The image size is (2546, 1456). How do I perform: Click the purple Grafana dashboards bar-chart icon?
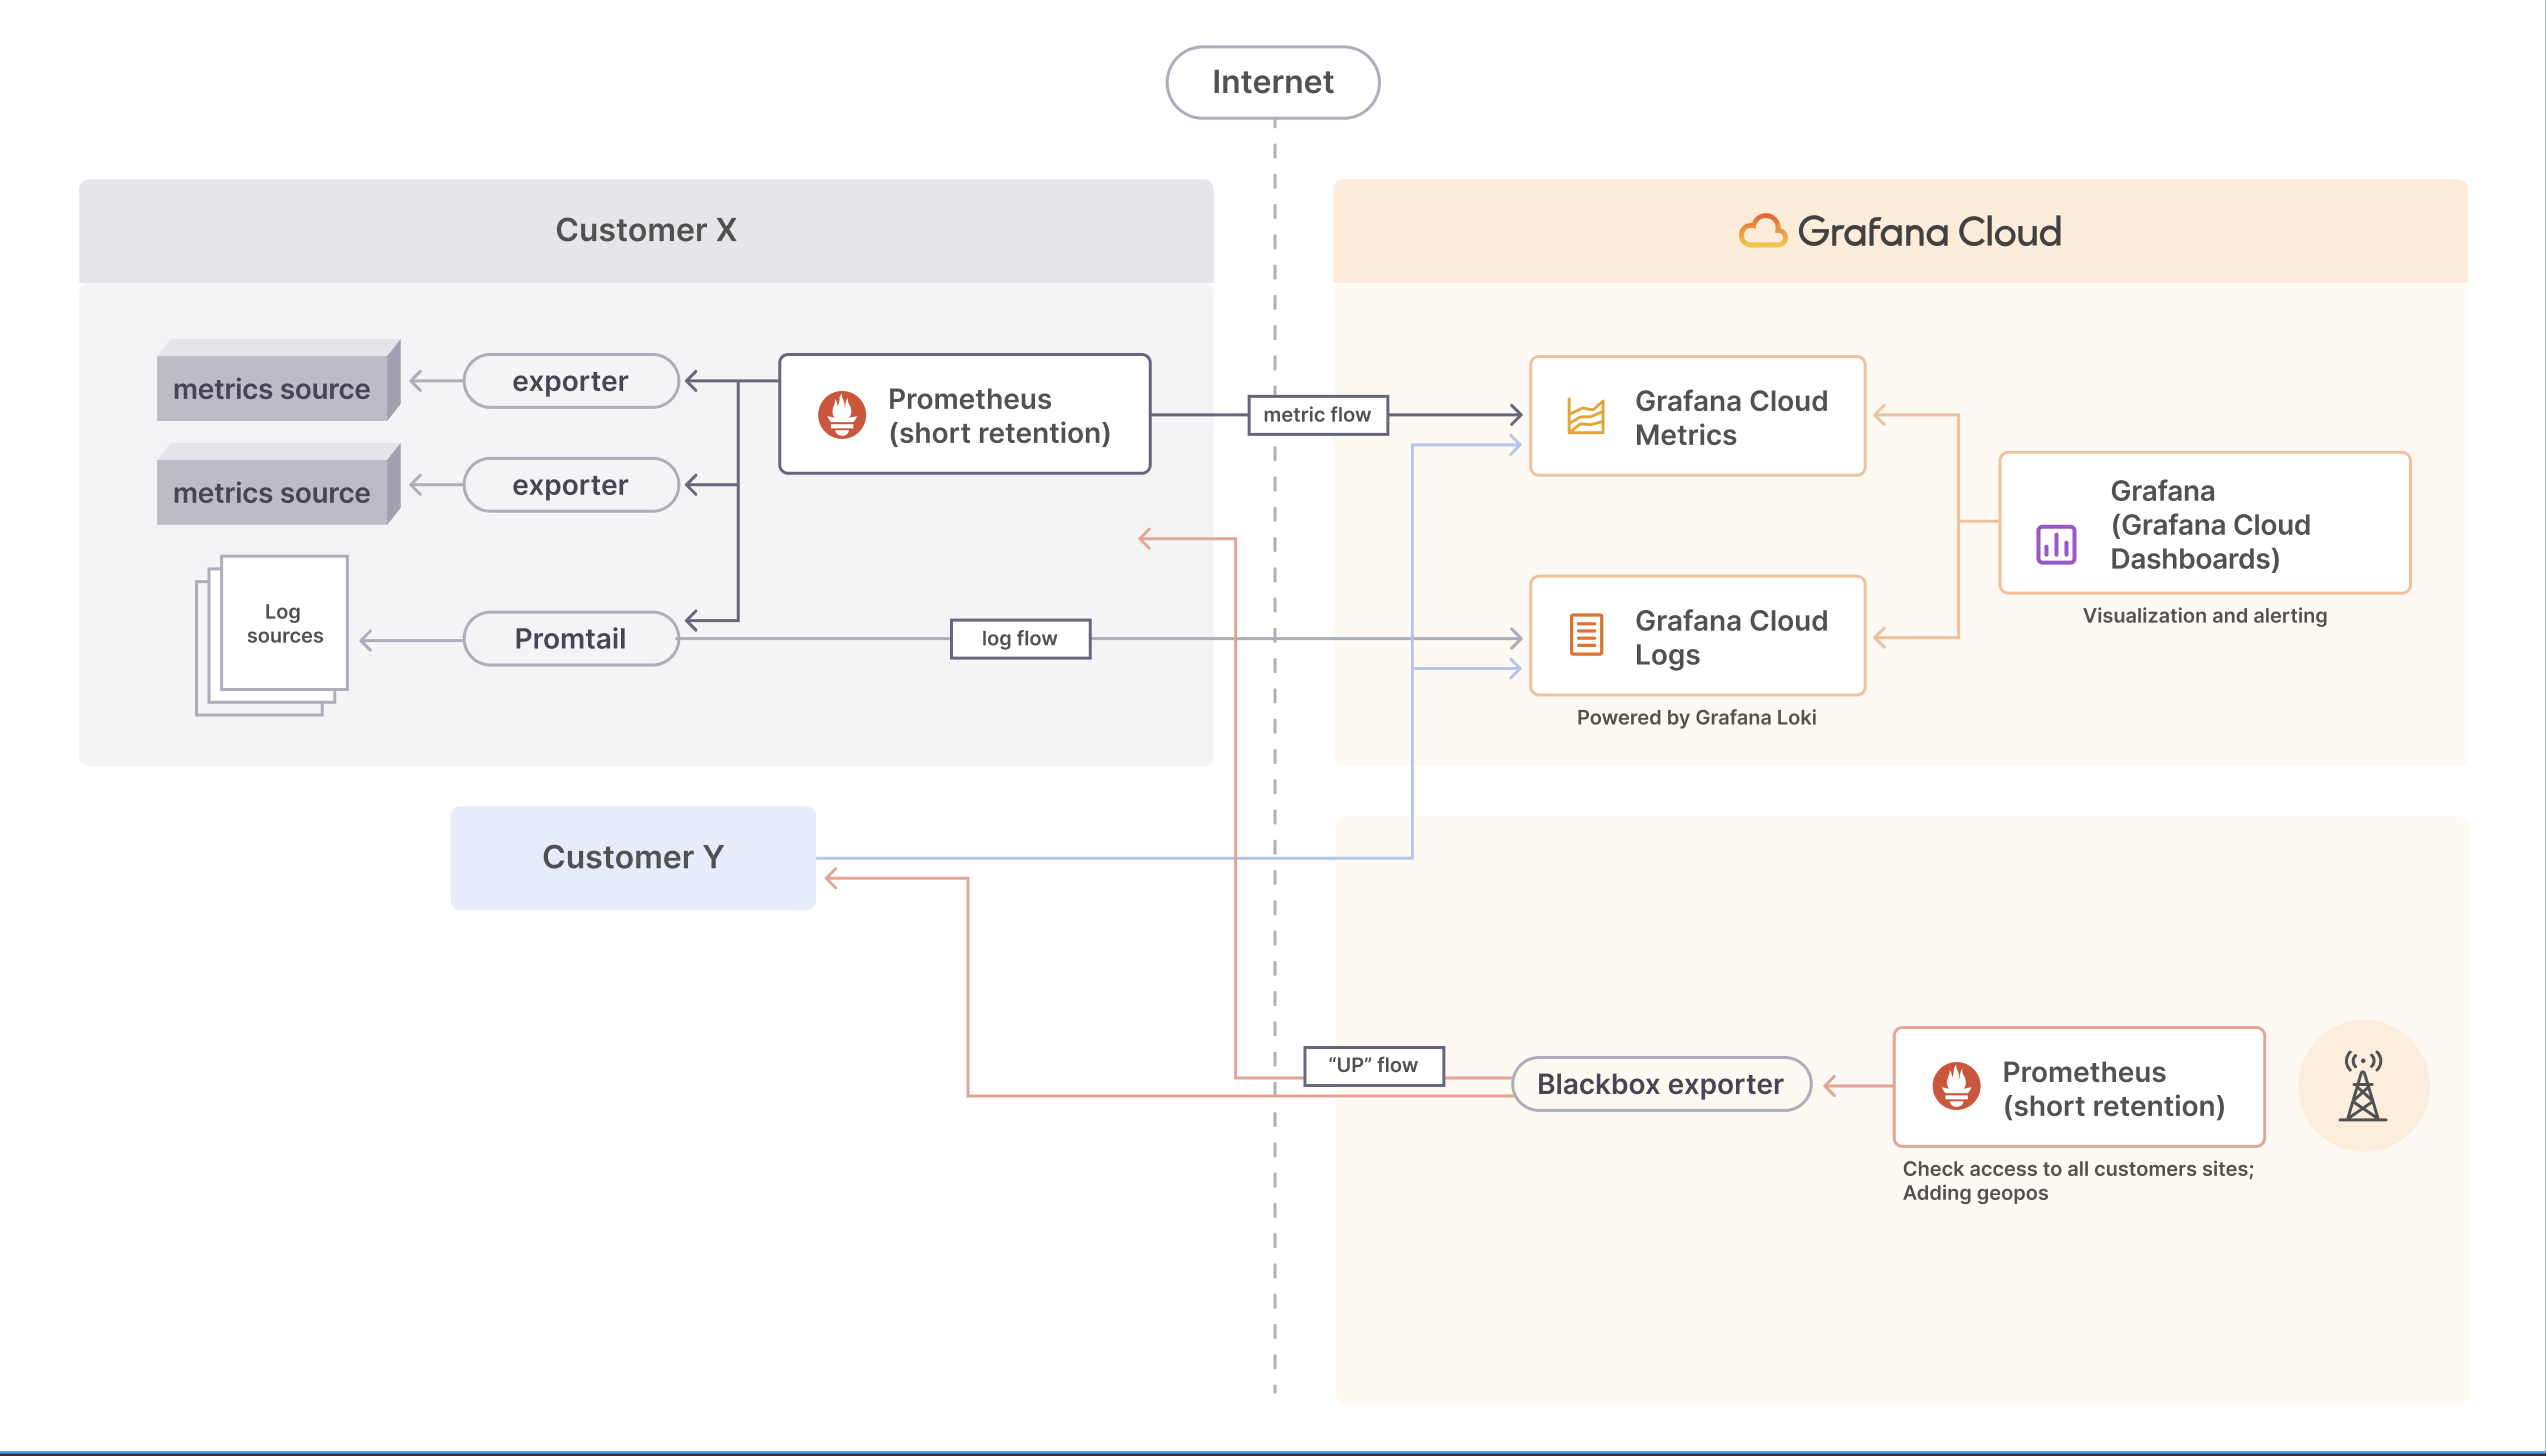coord(2056,544)
